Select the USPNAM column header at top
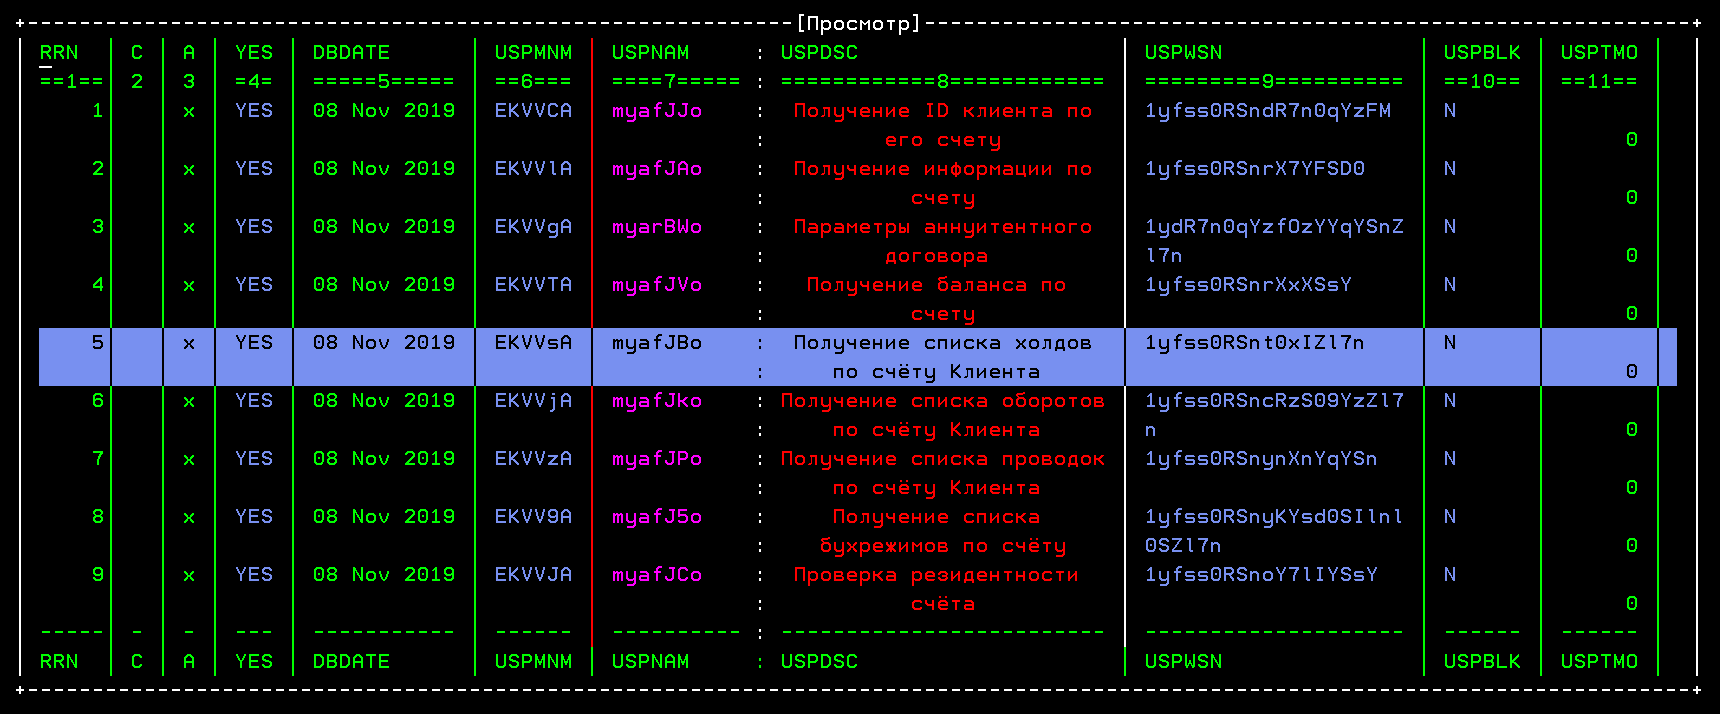 650,53
